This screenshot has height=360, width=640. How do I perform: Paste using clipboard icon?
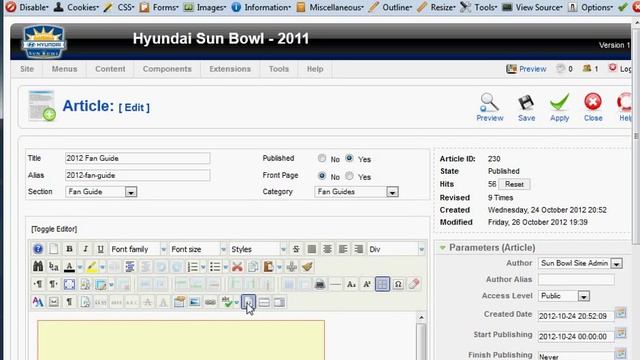pos(269,267)
